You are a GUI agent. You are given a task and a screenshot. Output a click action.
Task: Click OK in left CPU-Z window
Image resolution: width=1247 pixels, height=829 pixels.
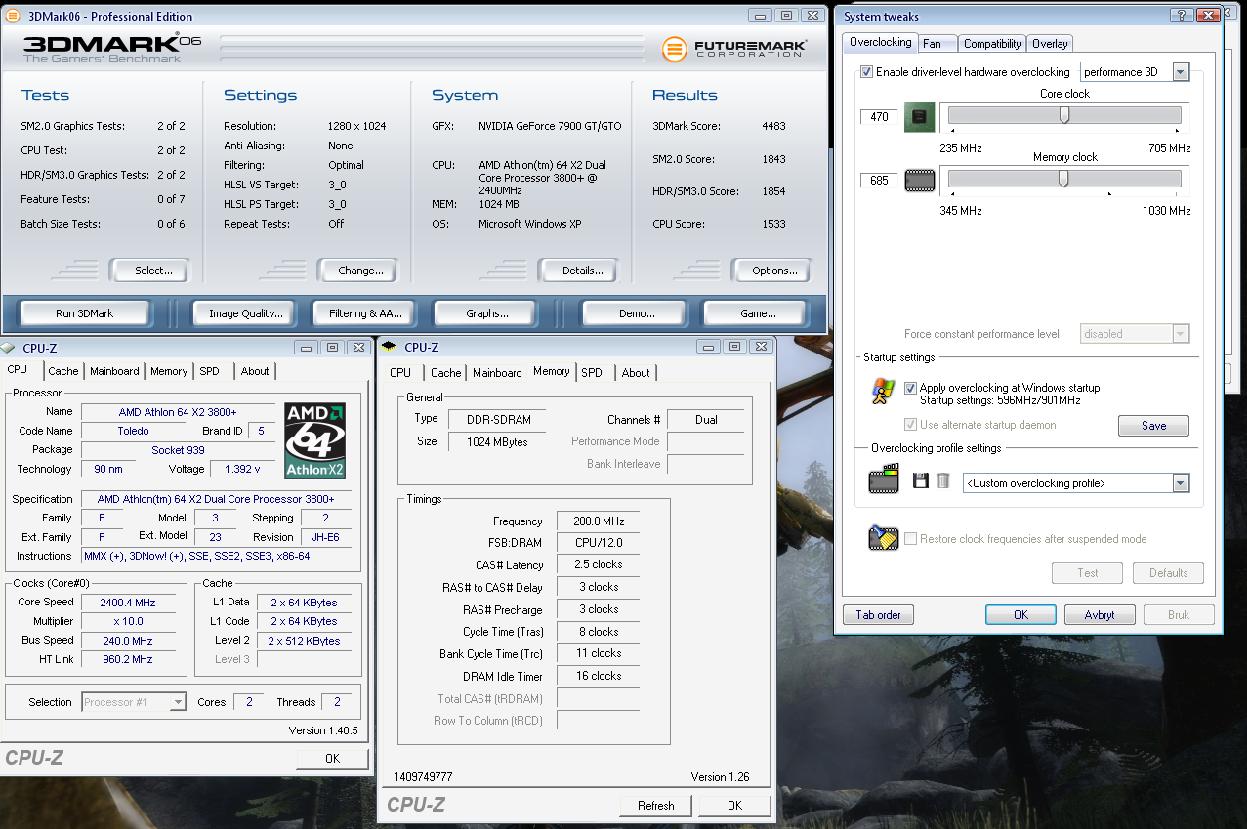tap(332, 759)
